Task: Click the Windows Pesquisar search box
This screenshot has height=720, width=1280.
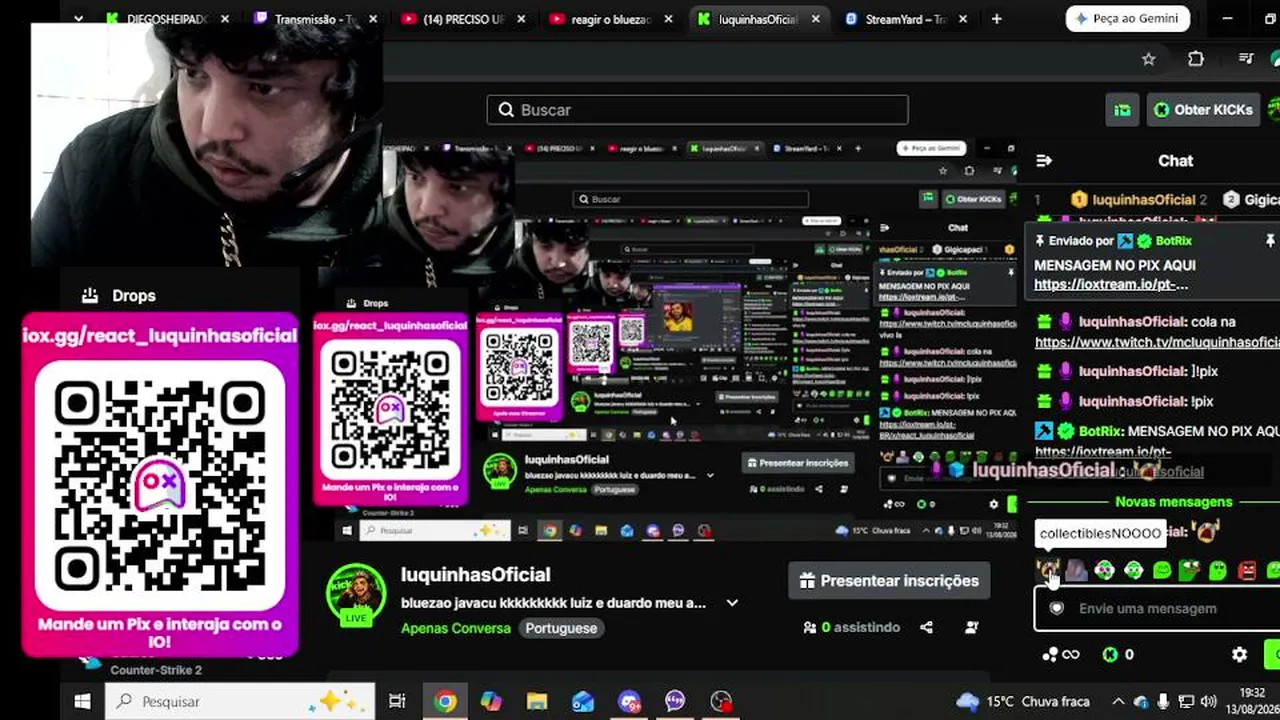Action: point(239,702)
